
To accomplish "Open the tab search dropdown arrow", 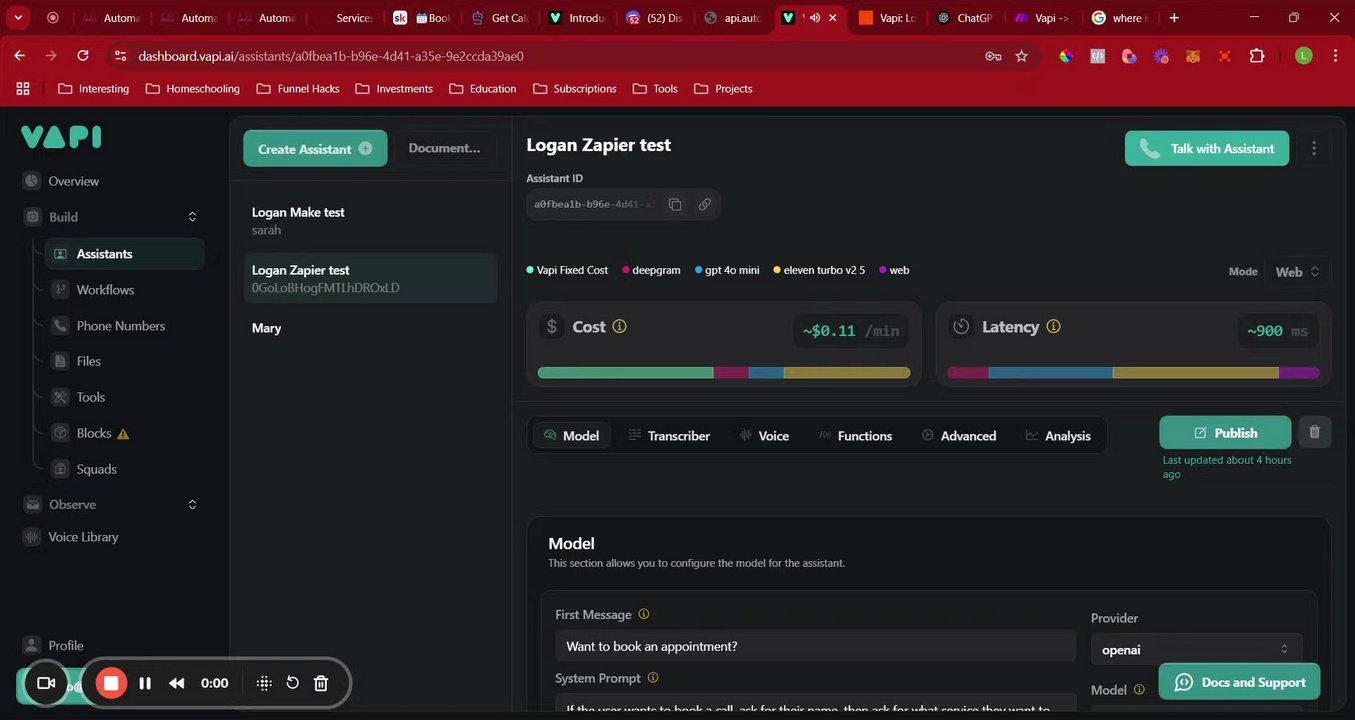I will tap(18, 18).
